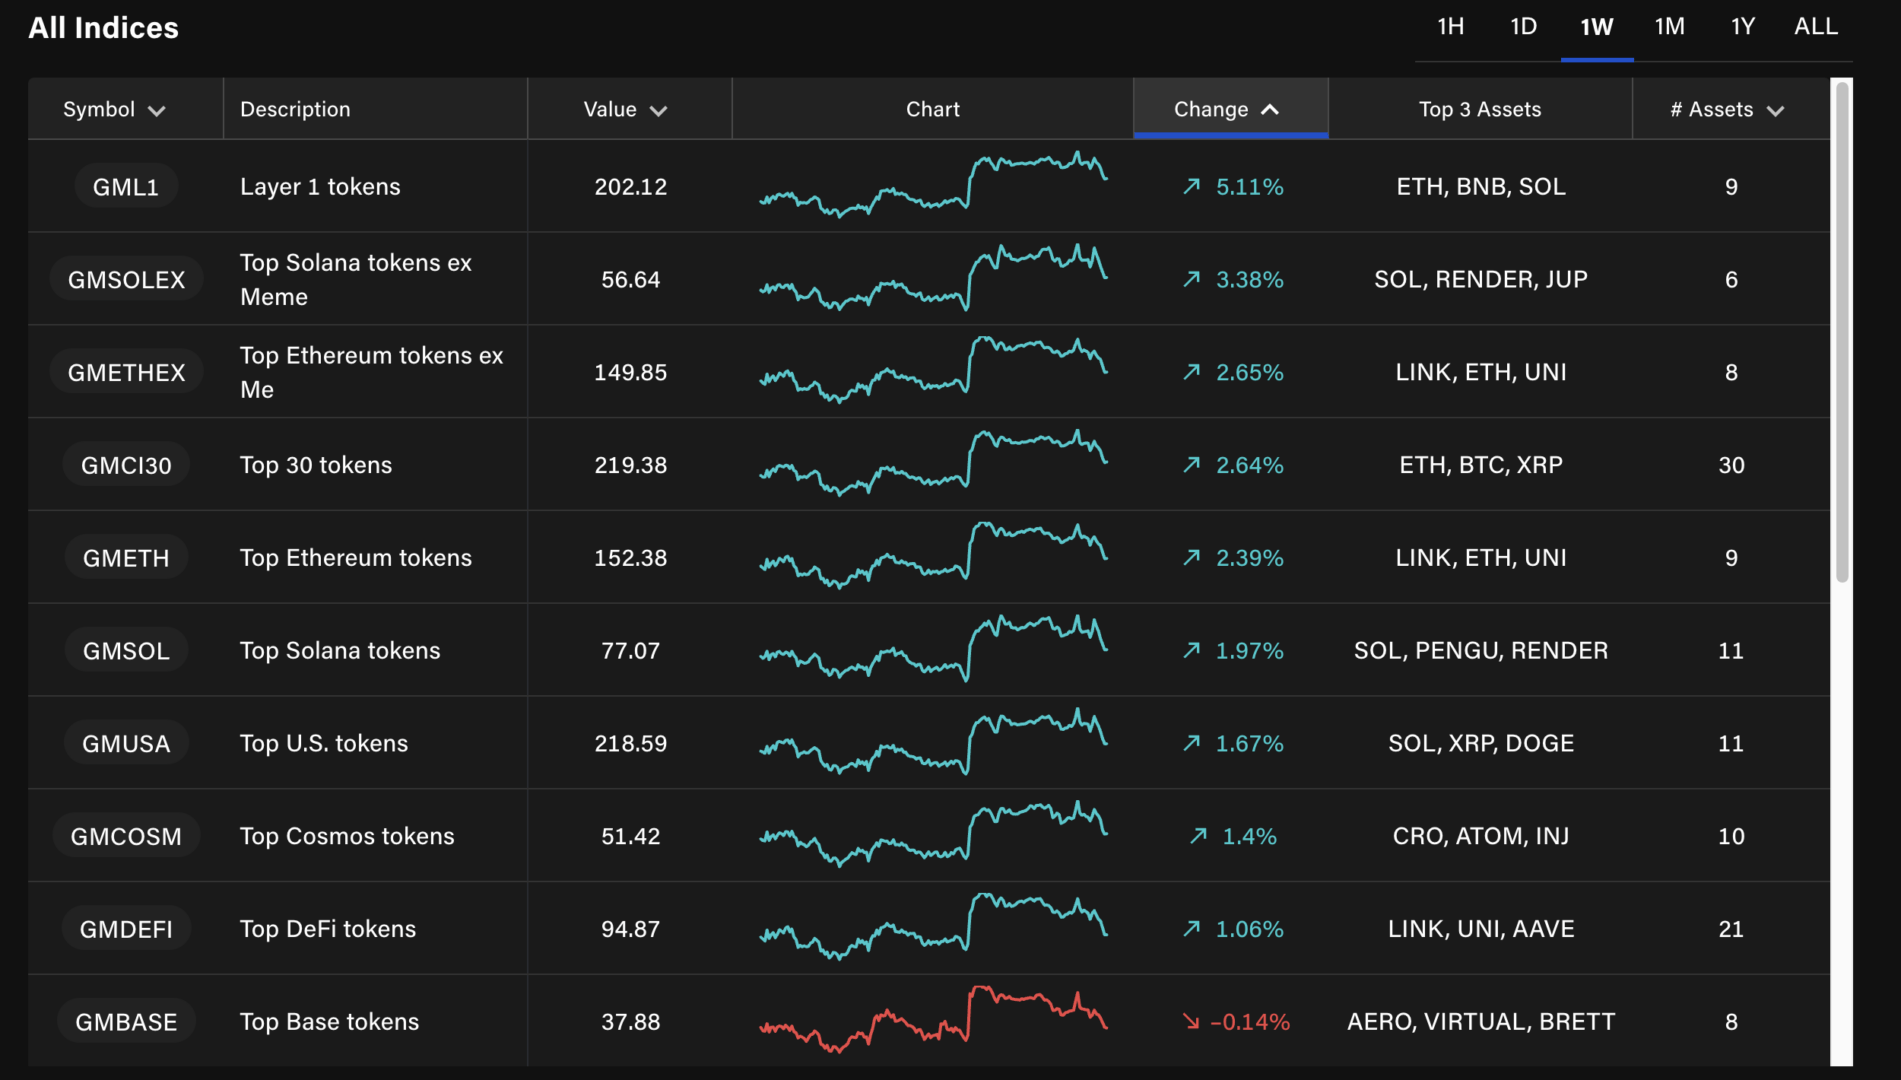Click 'AERO, VIRTUAL, BRETT' top assets cell

click(1480, 1022)
